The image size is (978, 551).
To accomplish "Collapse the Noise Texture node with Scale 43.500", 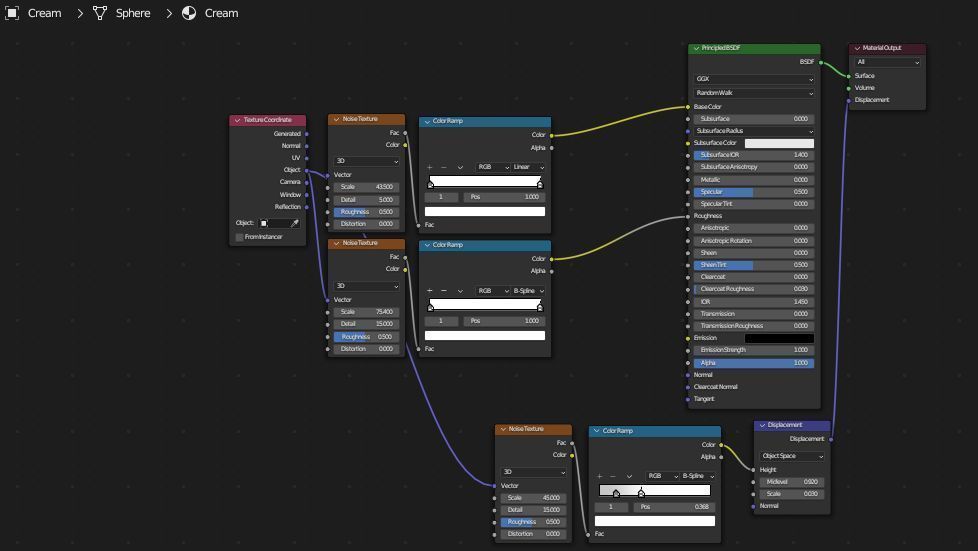I will pyautogui.click(x=337, y=119).
